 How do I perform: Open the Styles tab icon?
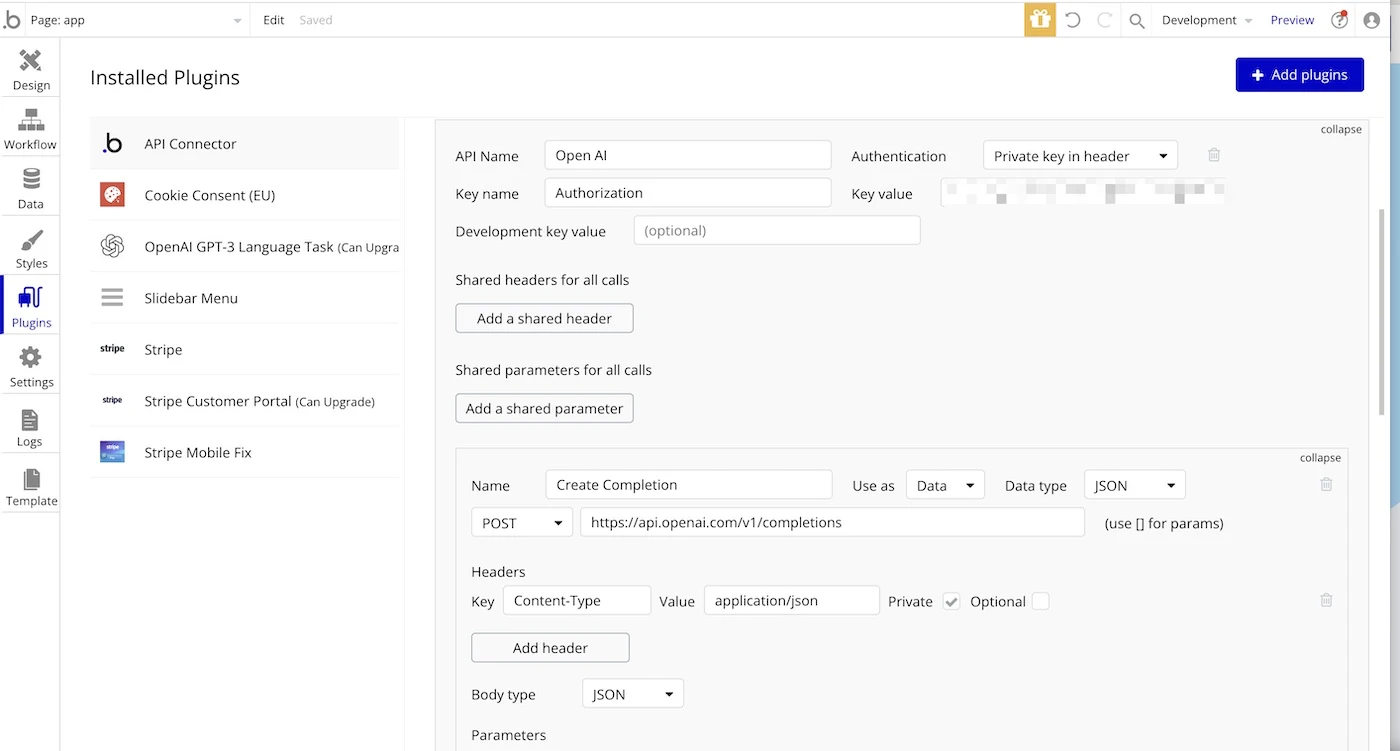[31, 240]
